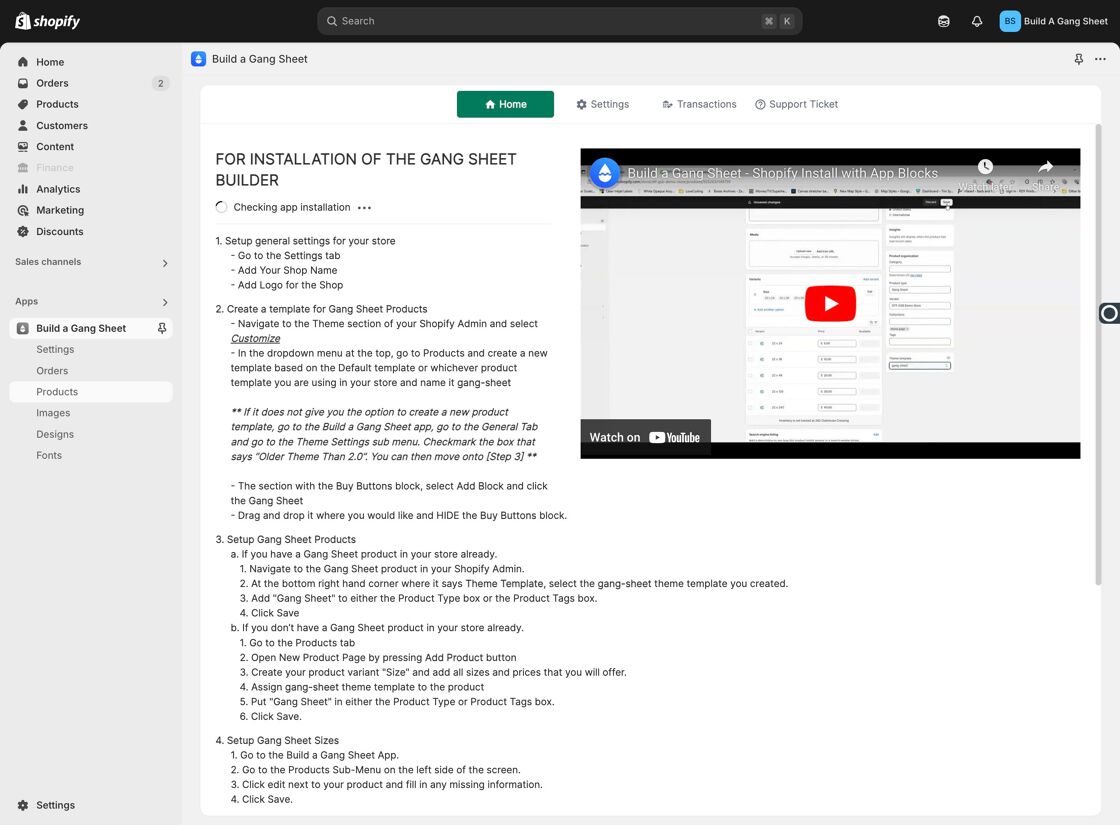Open Products under Build a Gang Sheet
This screenshot has width=1120, height=825.
pyautogui.click(x=91, y=391)
